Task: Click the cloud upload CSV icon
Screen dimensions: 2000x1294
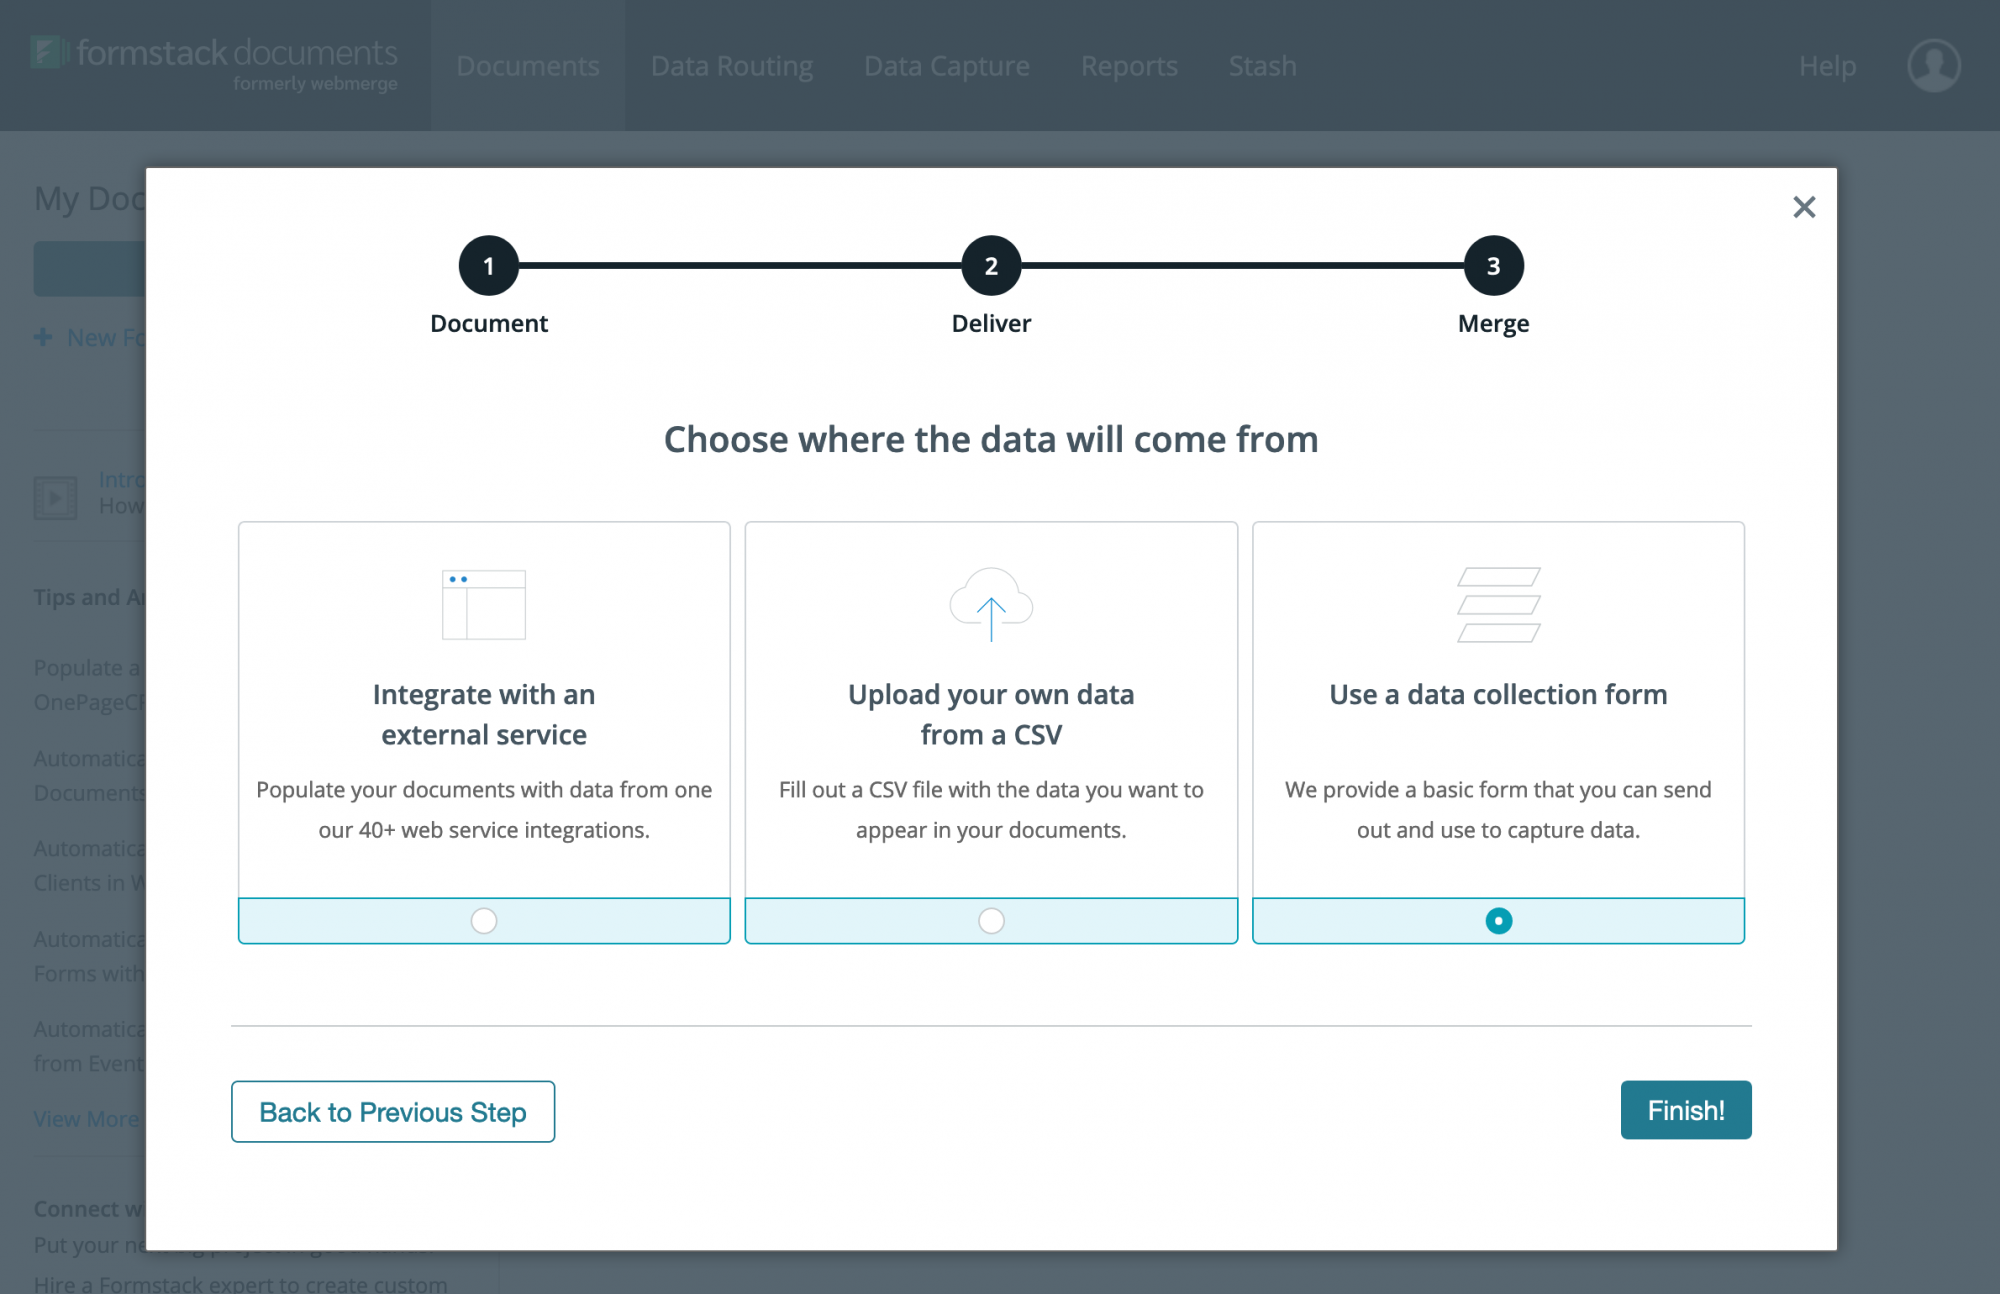Action: 991,603
